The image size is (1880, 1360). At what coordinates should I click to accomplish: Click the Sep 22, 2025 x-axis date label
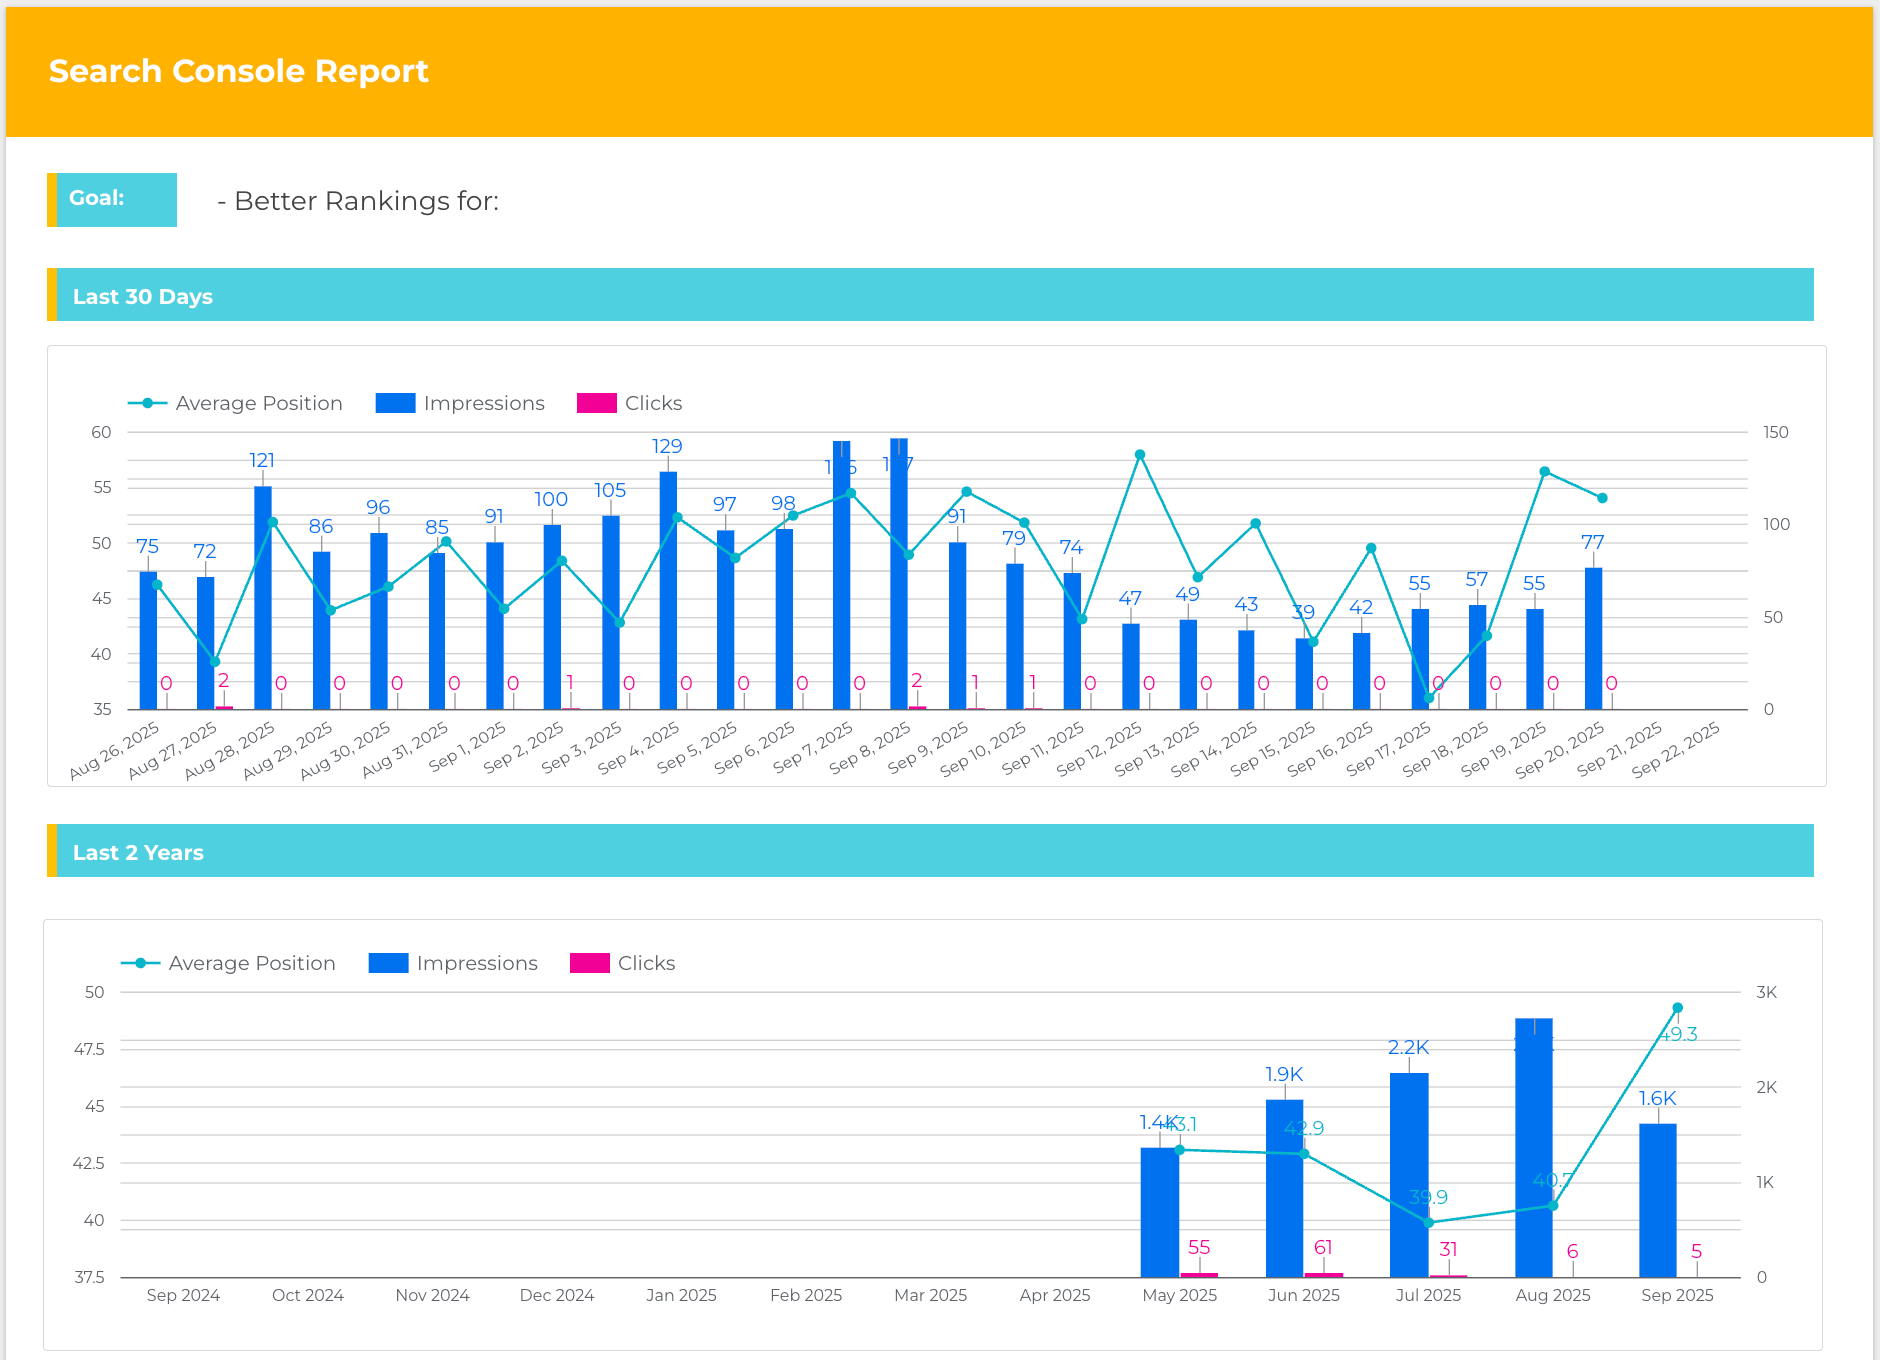(1676, 750)
